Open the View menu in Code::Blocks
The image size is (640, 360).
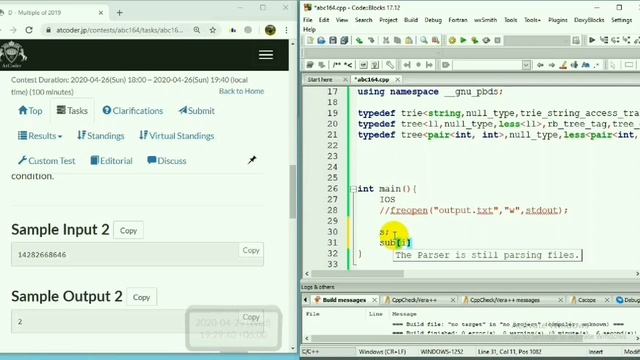pyautogui.click(x=342, y=20)
